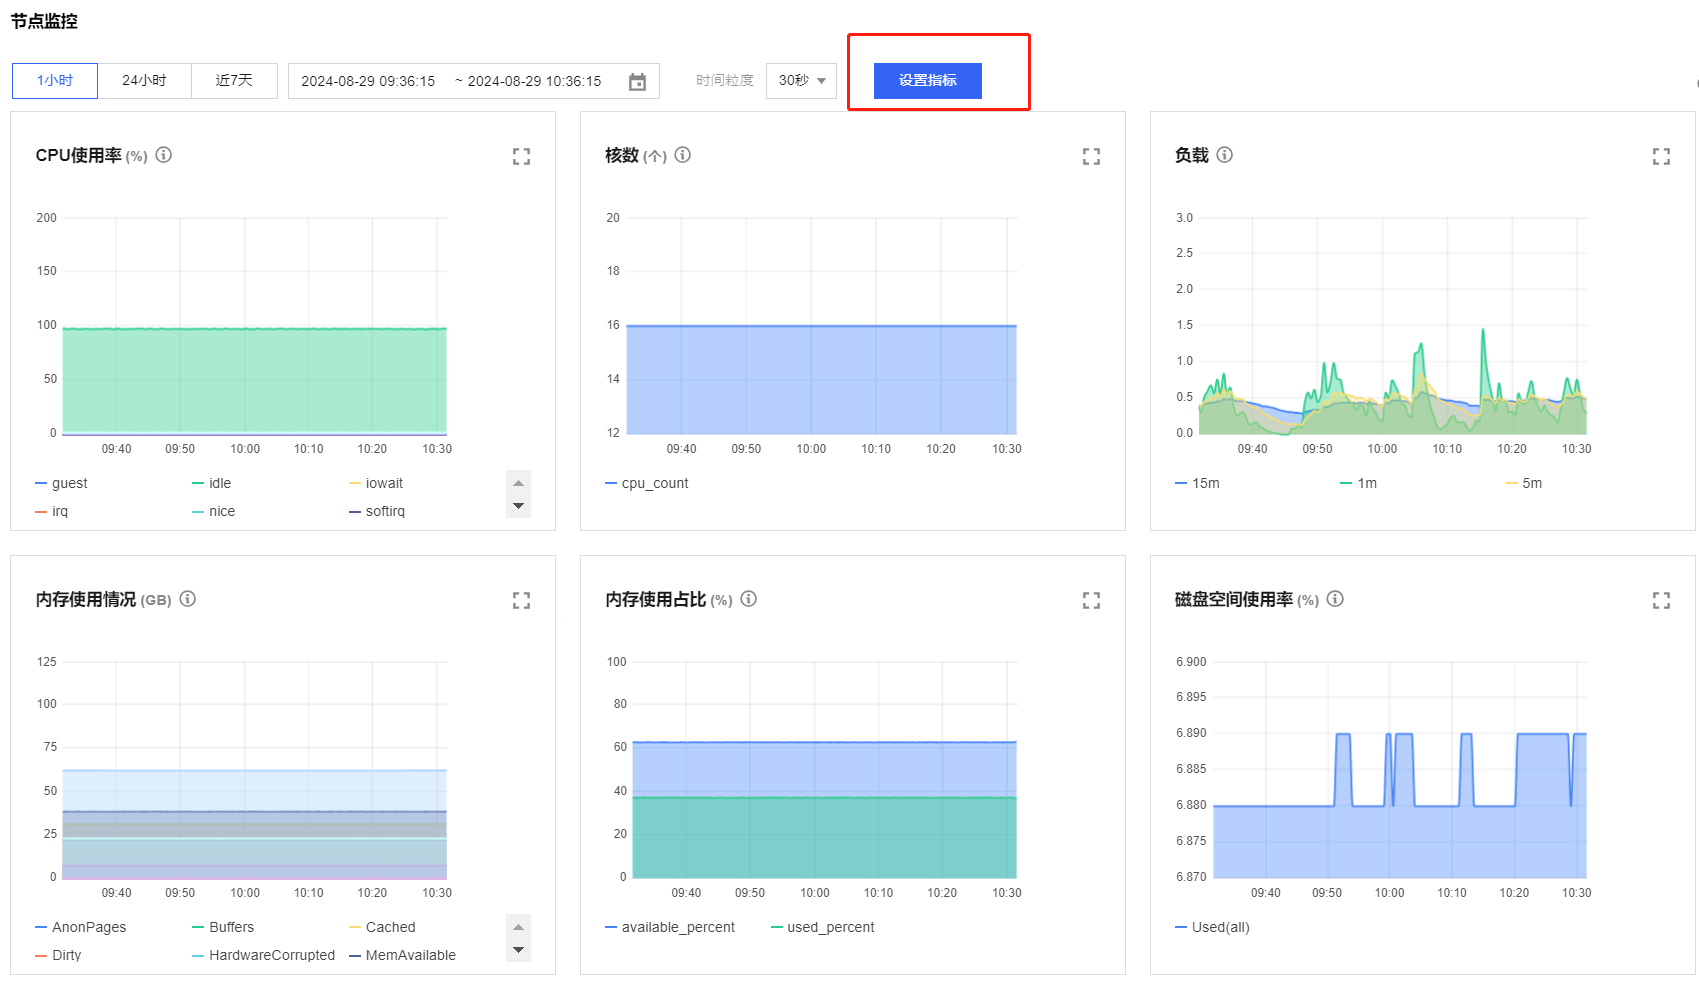Select the 1小时 time range button

click(55, 81)
